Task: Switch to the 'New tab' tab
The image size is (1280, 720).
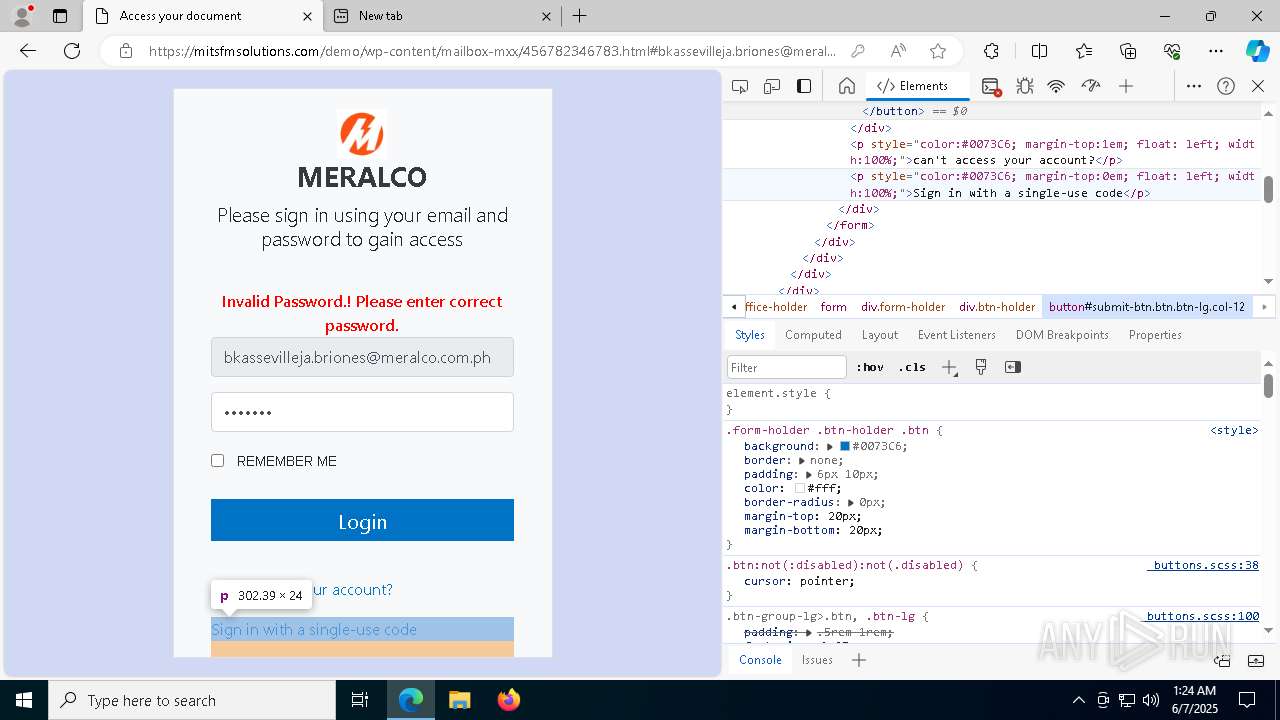Action: coord(442,16)
